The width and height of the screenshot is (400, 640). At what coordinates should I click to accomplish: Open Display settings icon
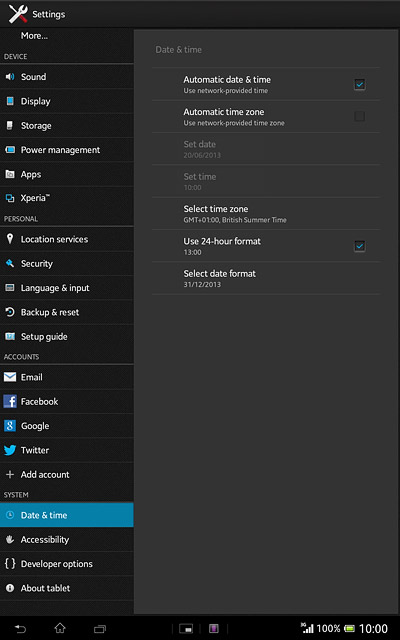point(10,101)
